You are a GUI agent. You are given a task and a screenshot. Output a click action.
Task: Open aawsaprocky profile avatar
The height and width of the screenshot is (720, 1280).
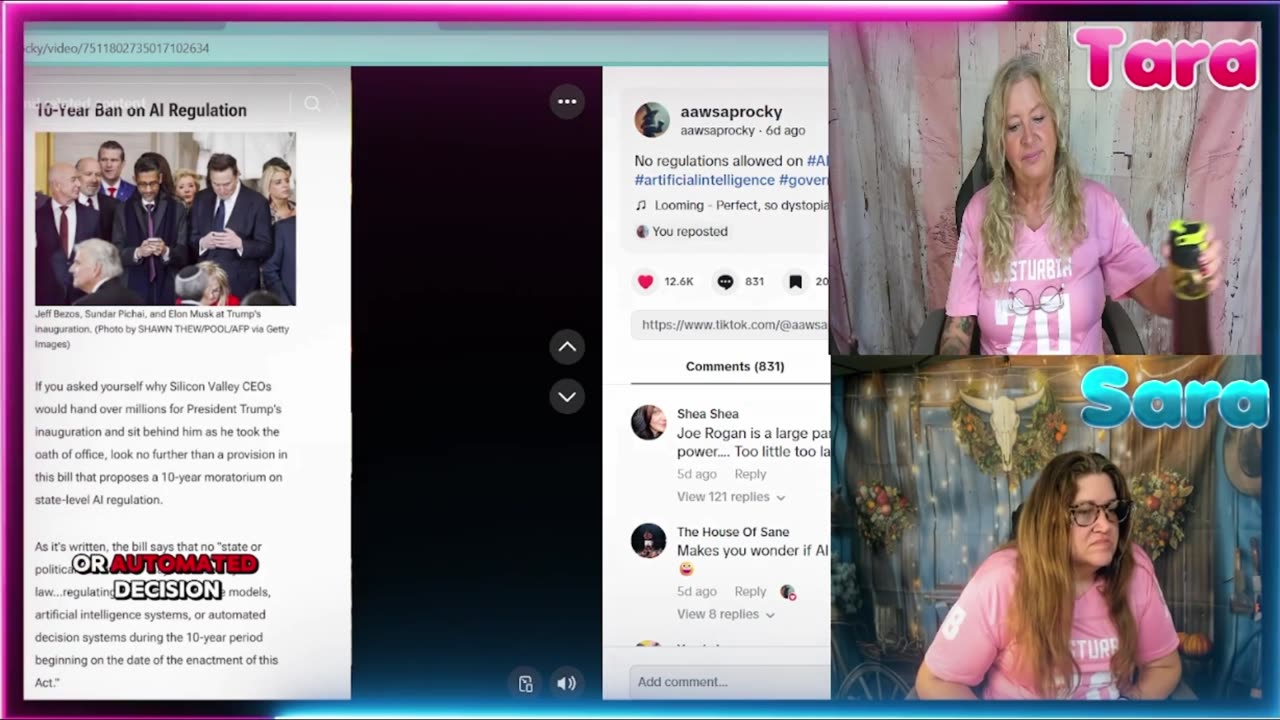652,120
